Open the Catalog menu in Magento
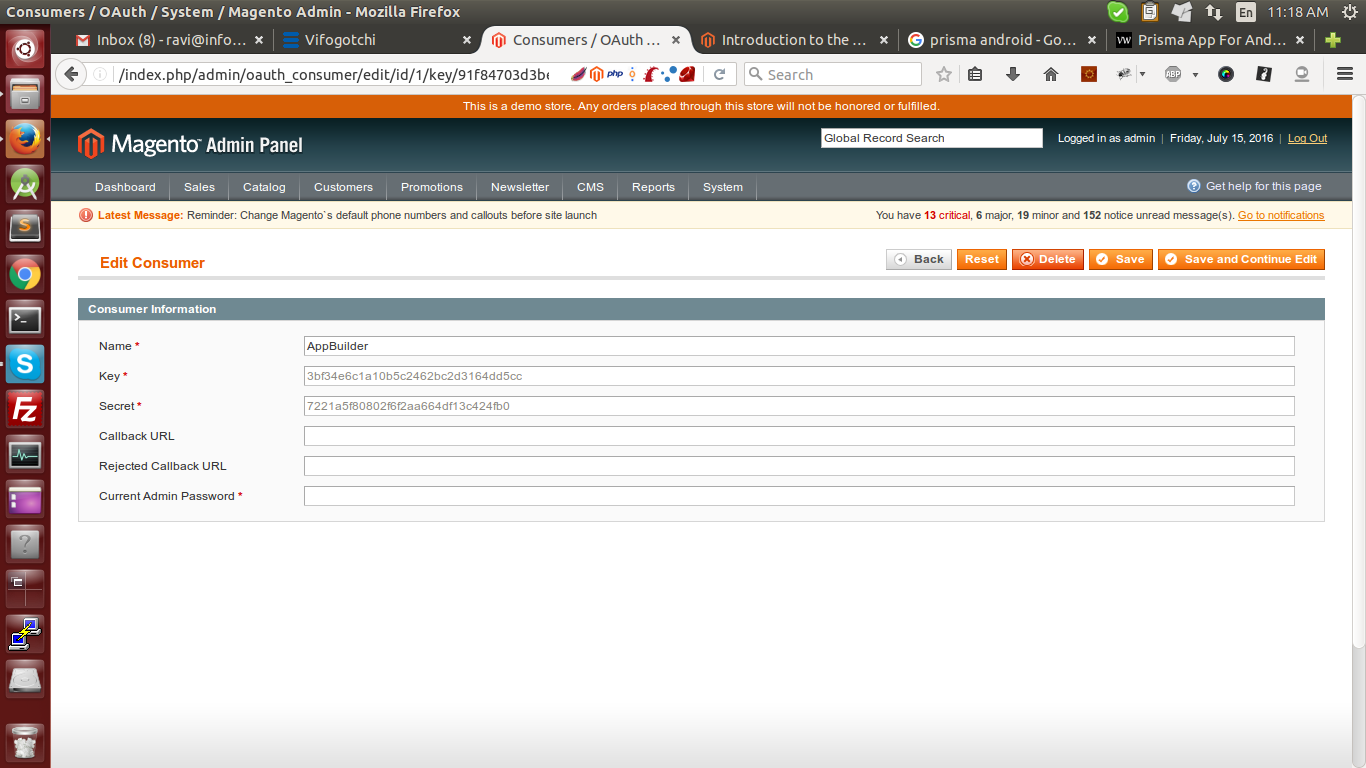Screen dimensions: 1366x768 (x=264, y=187)
